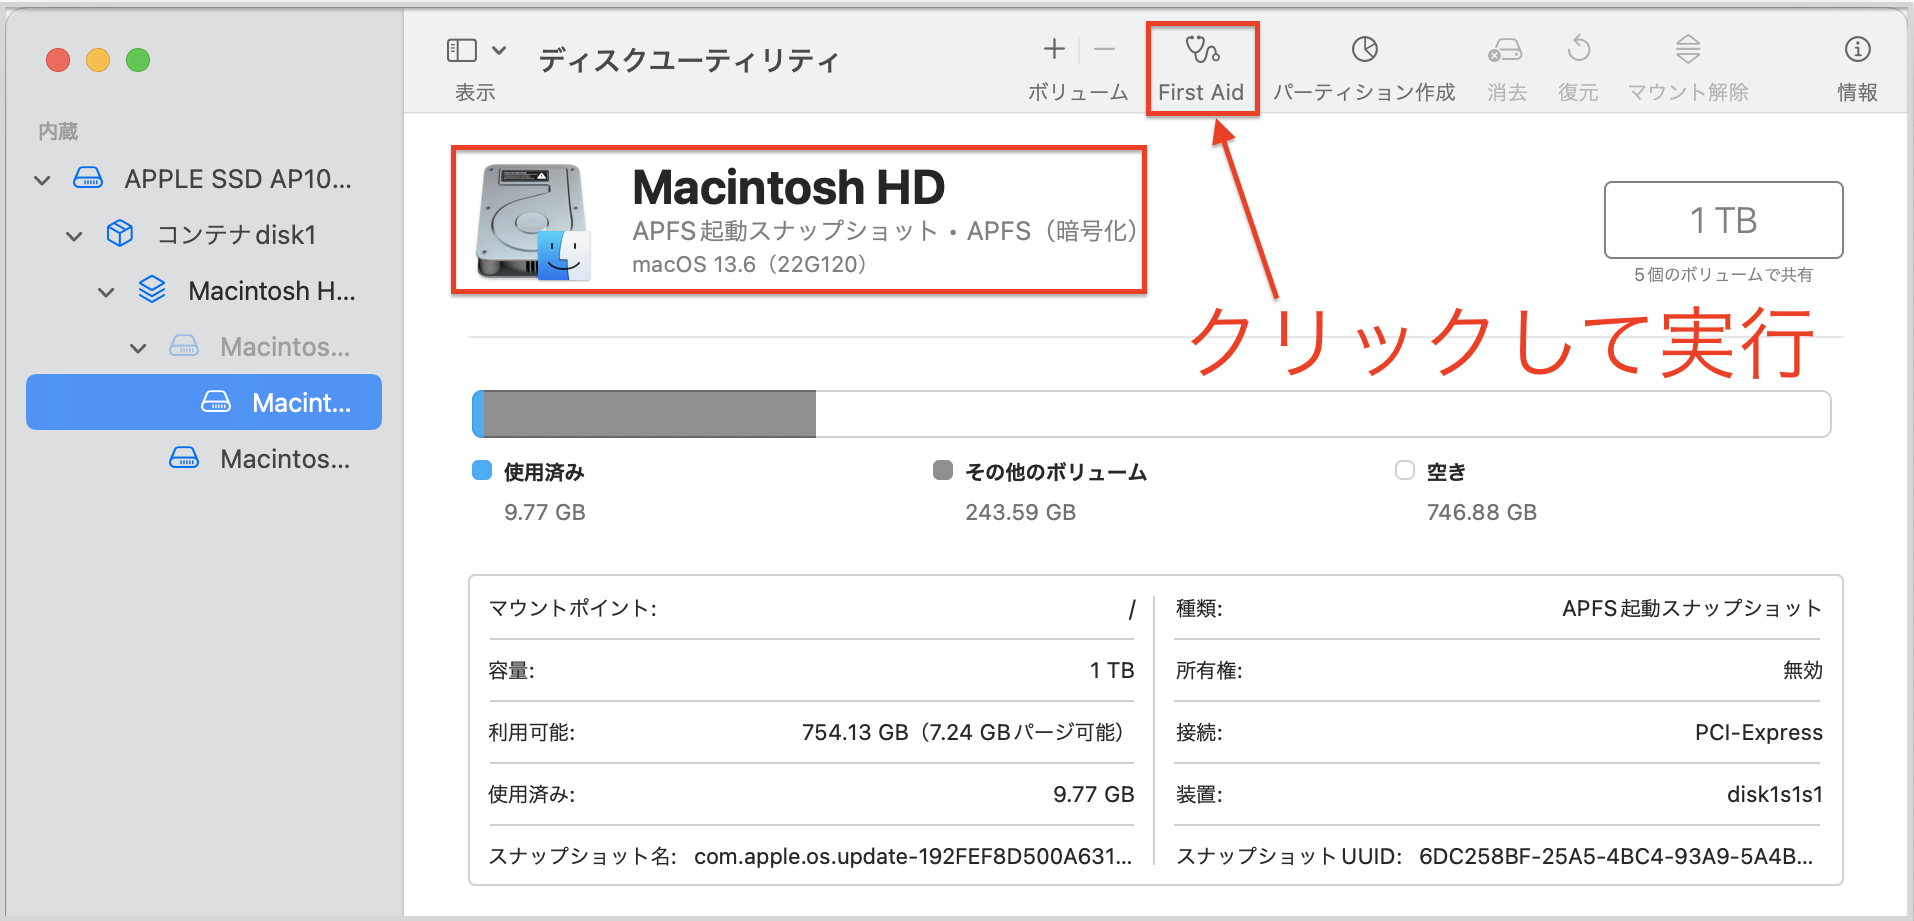
Task: Click APFS起動スナップショット value in 種類 row
Action: [1692, 608]
